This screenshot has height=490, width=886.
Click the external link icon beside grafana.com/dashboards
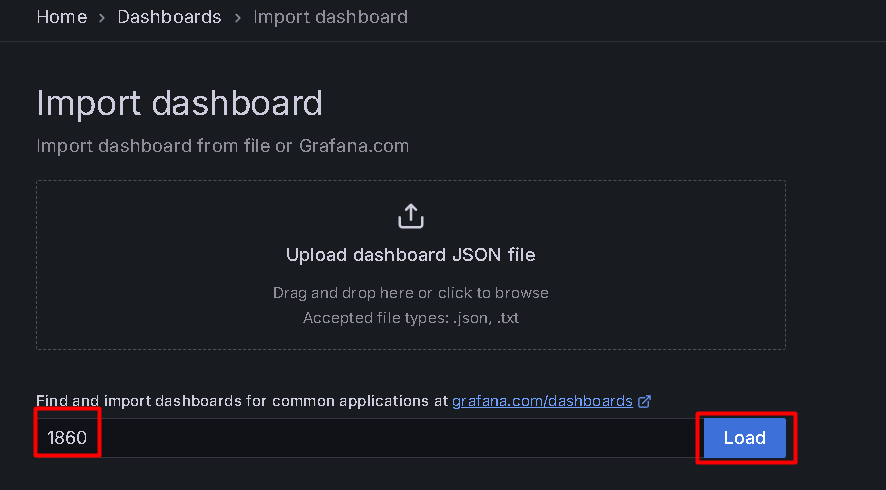coord(645,401)
